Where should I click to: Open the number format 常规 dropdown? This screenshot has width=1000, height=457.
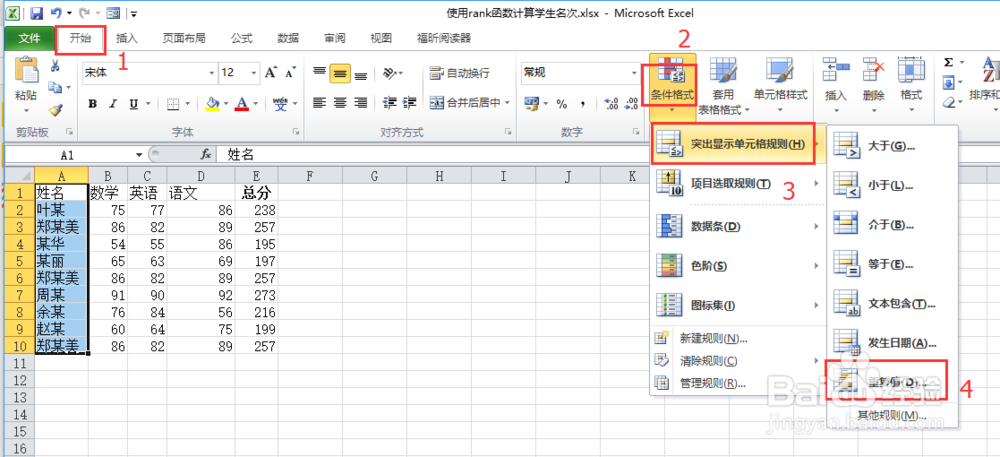633,73
